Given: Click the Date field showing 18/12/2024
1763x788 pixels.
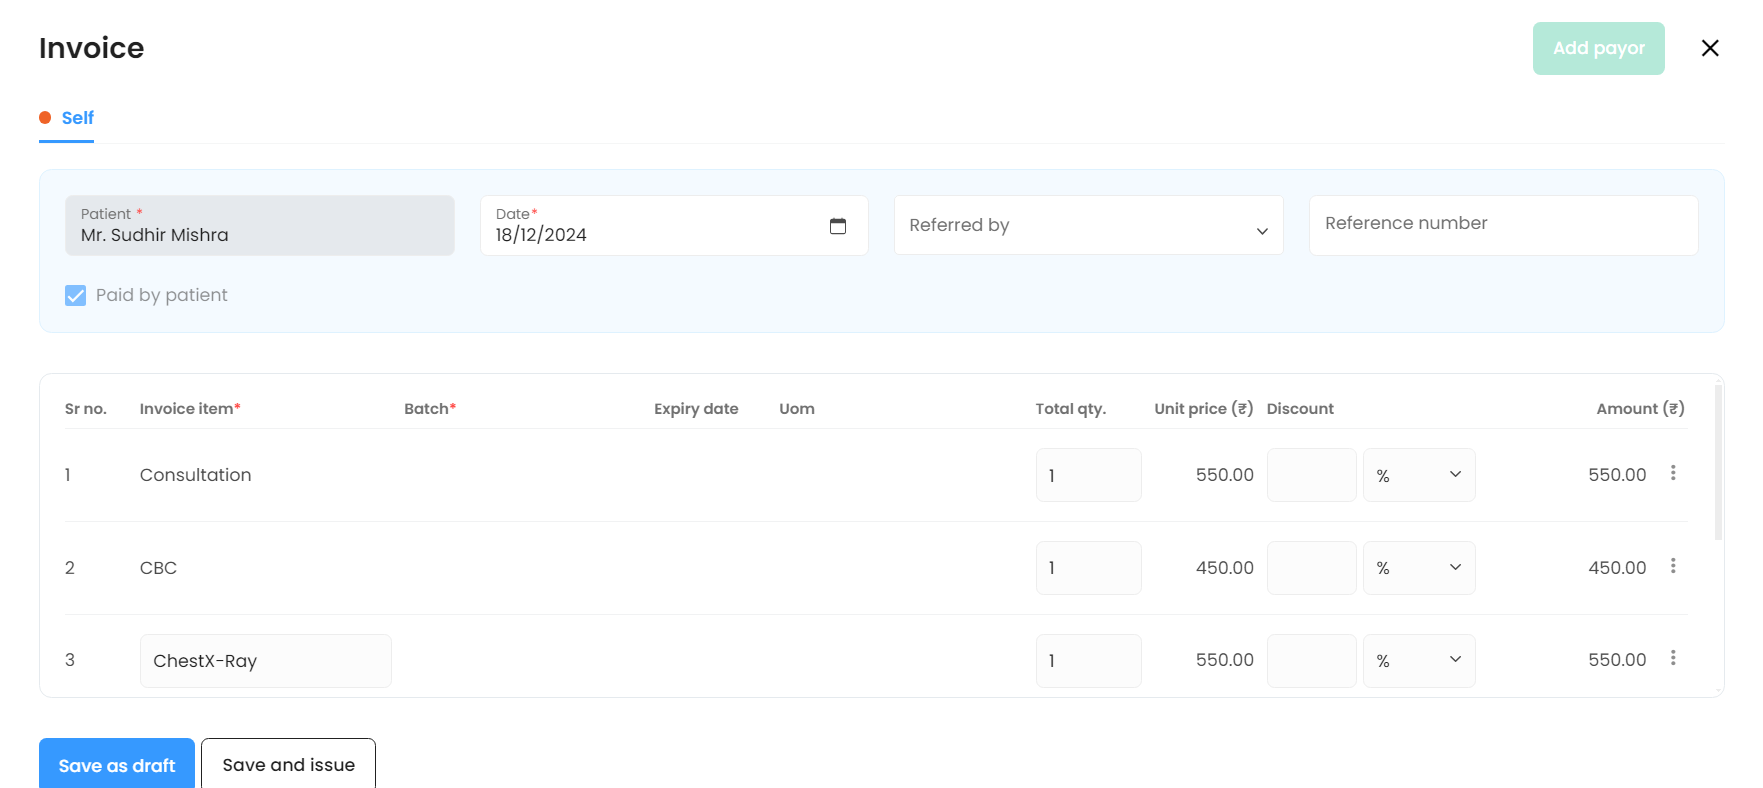Looking at the screenshot, I should point(674,225).
